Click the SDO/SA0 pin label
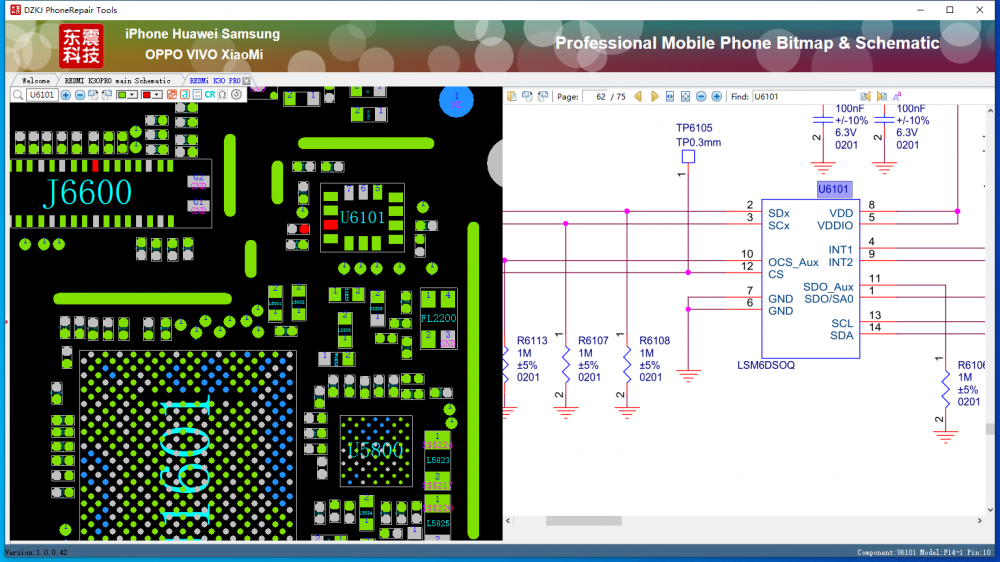This screenshot has width=1000, height=562. (x=828, y=299)
